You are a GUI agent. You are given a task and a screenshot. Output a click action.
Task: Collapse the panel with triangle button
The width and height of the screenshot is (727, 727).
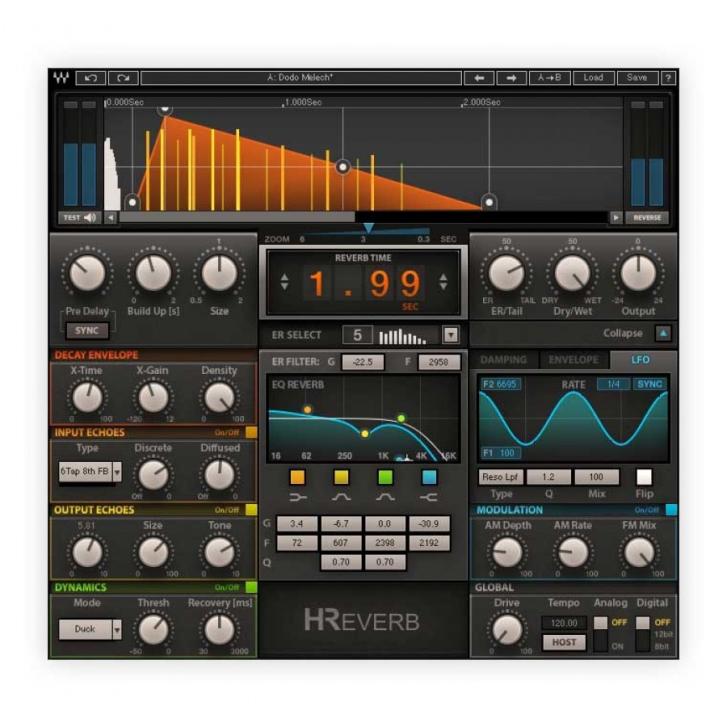coord(663,333)
